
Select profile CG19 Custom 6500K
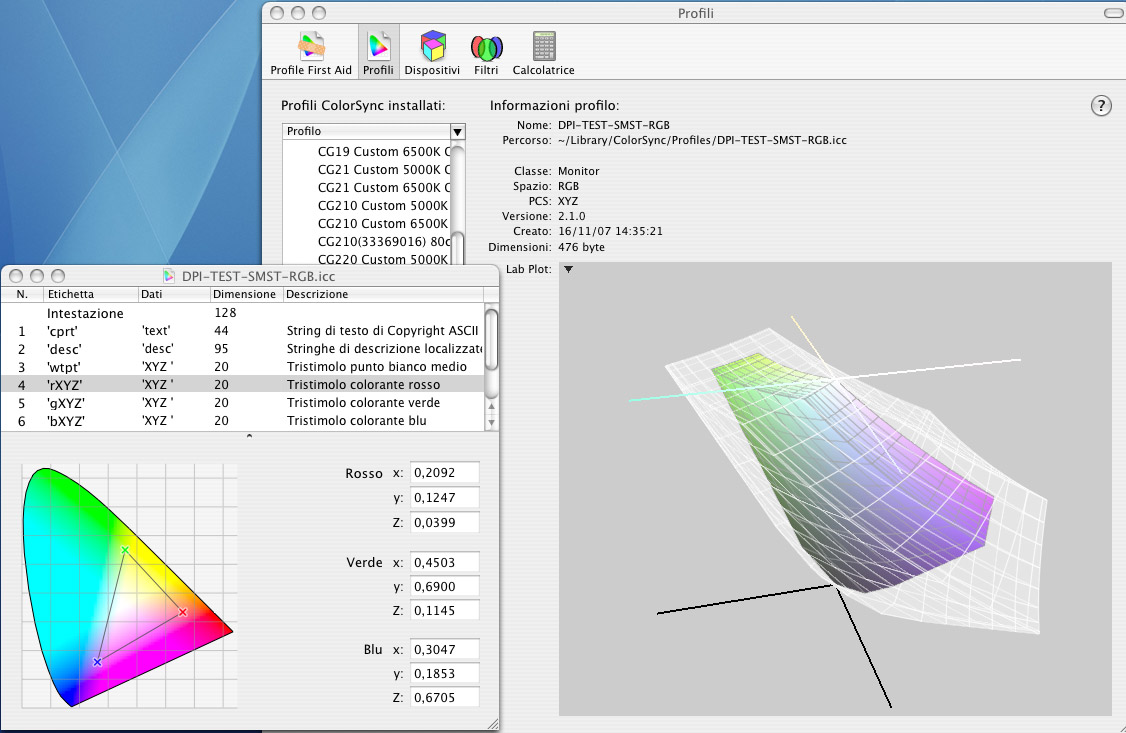tap(367, 151)
